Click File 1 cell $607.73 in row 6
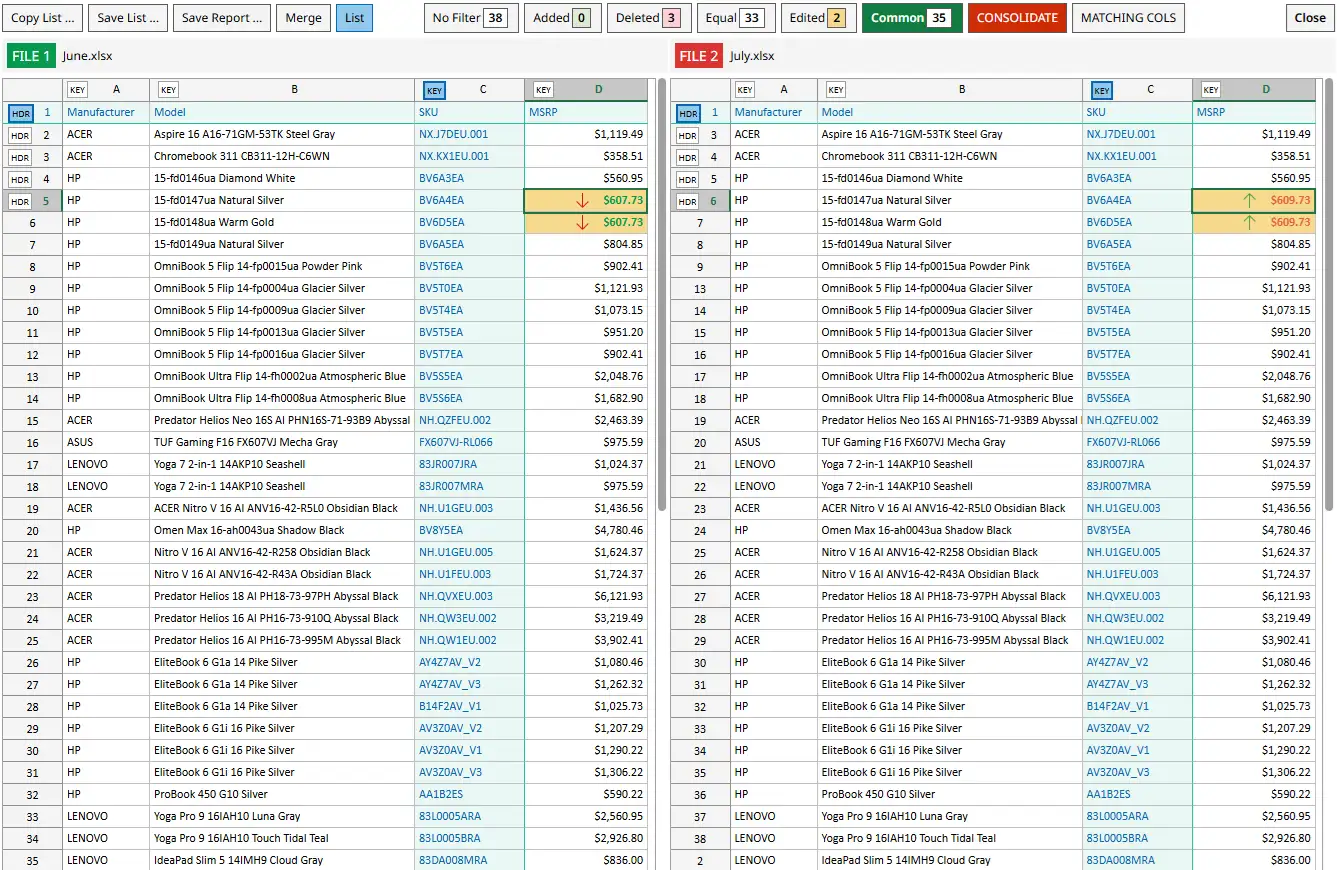The height and width of the screenshot is (870, 1337). (x=586, y=223)
